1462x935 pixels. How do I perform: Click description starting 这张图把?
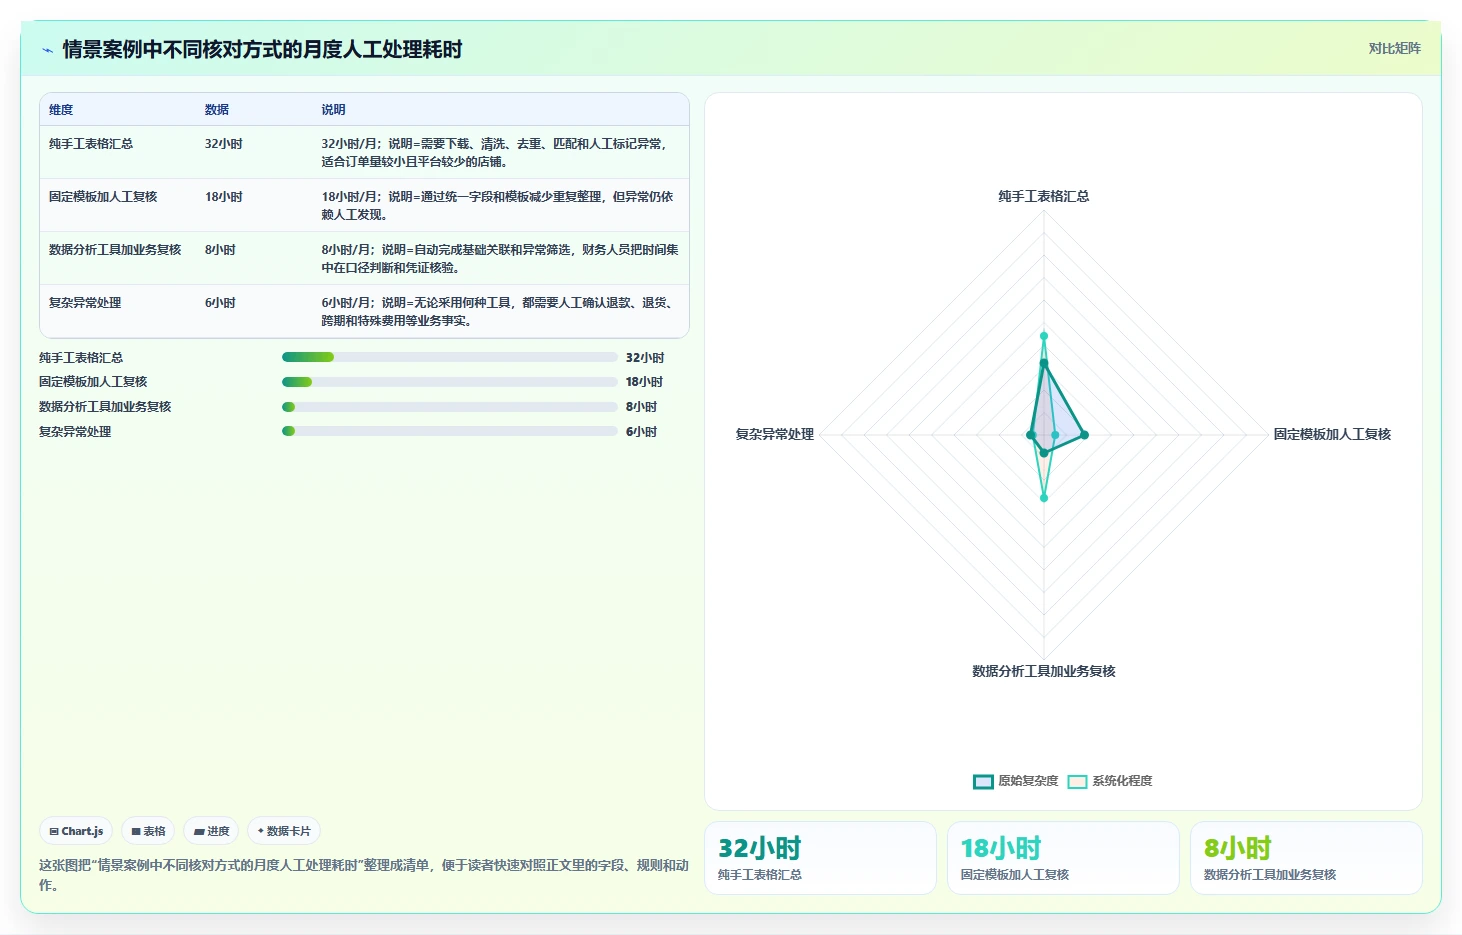pyautogui.click(x=364, y=875)
